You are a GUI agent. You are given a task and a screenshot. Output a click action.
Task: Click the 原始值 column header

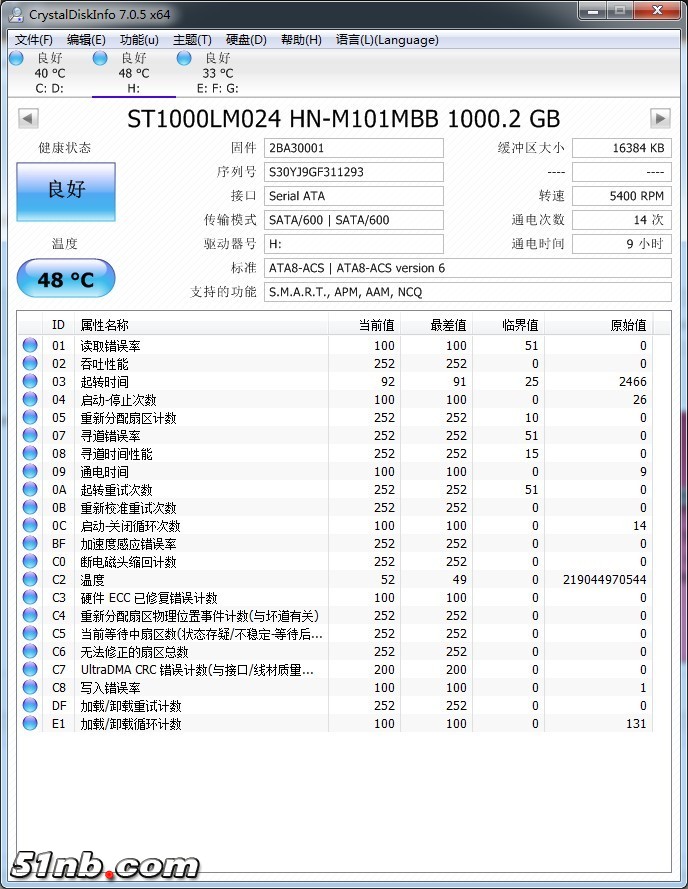pos(598,325)
